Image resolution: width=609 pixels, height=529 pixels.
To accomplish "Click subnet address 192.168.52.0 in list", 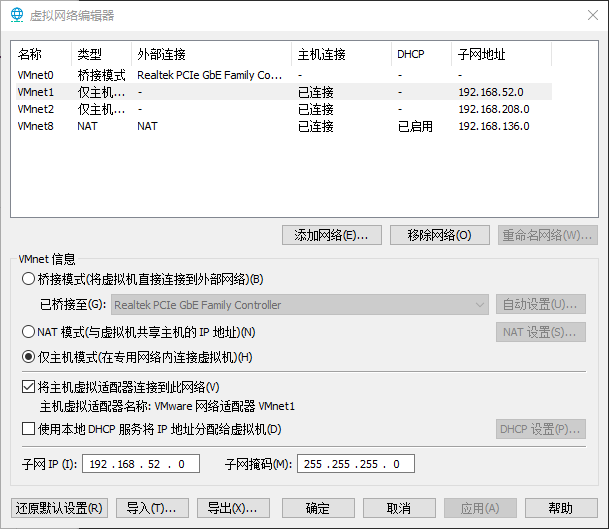I will [491, 92].
